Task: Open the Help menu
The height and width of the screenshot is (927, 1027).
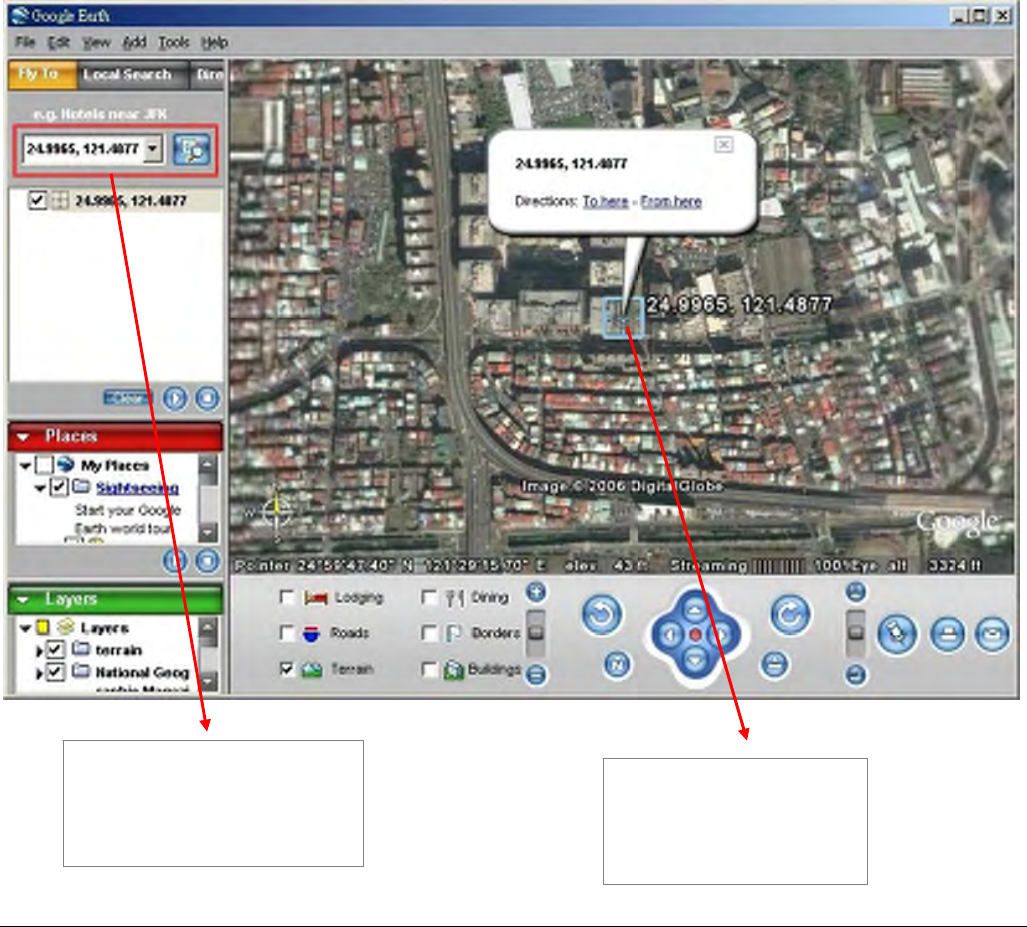Action: [x=214, y=43]
